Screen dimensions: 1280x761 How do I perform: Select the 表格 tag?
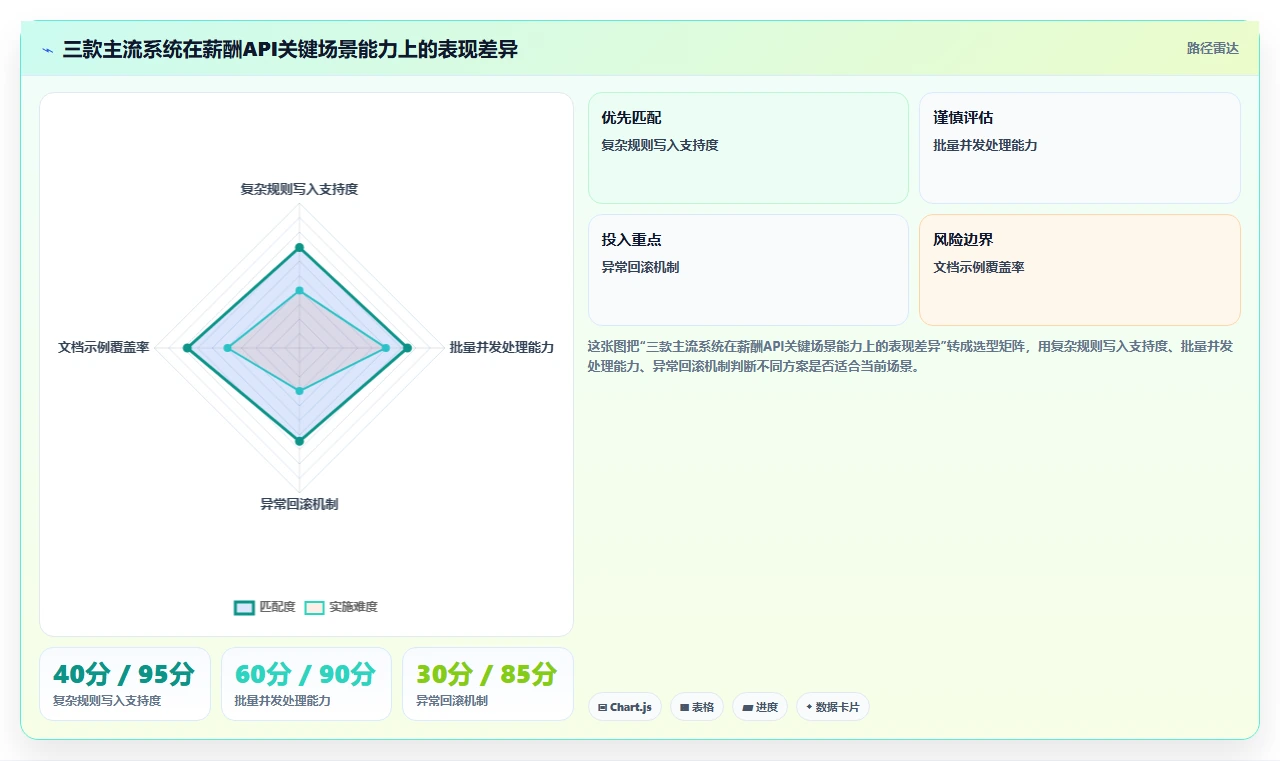point(697,707)
